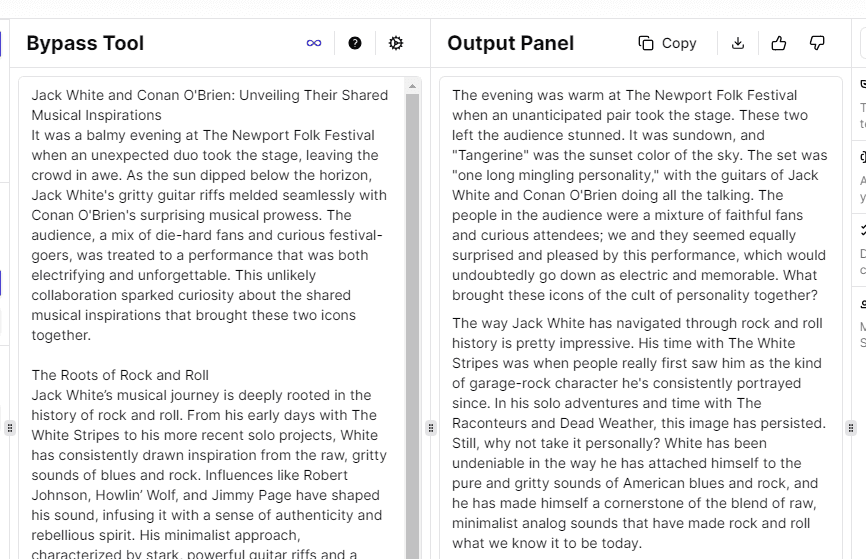Click the 'Bypass Tool' panel title
This screenshot has height=559, width=866.
click(85, 43)
